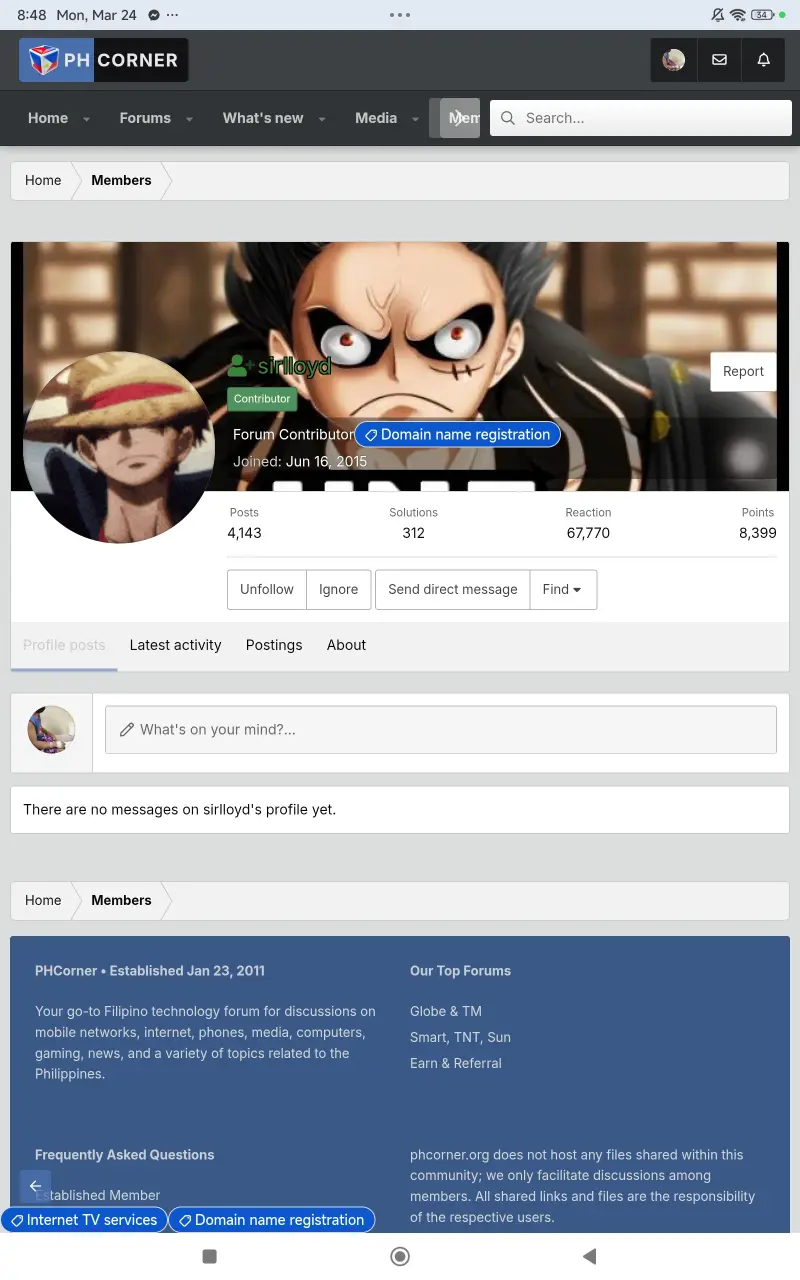The height and width of the screenshot is (1280, 800).
Task: Open your account avatar menu in header
Action: coord(674,60)
